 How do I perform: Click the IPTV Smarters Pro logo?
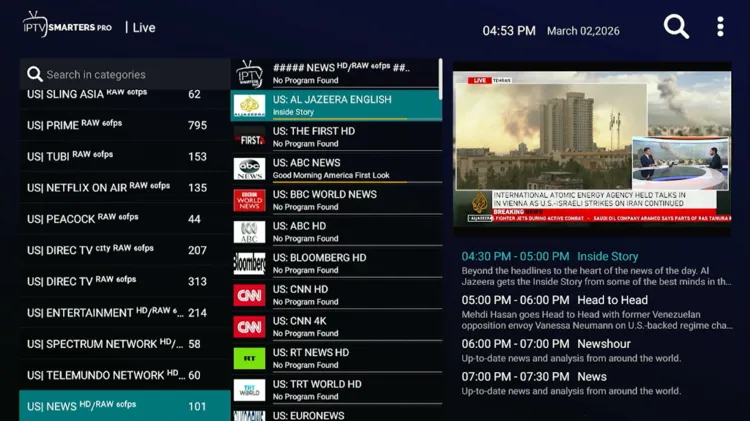[x=67, y=24]
